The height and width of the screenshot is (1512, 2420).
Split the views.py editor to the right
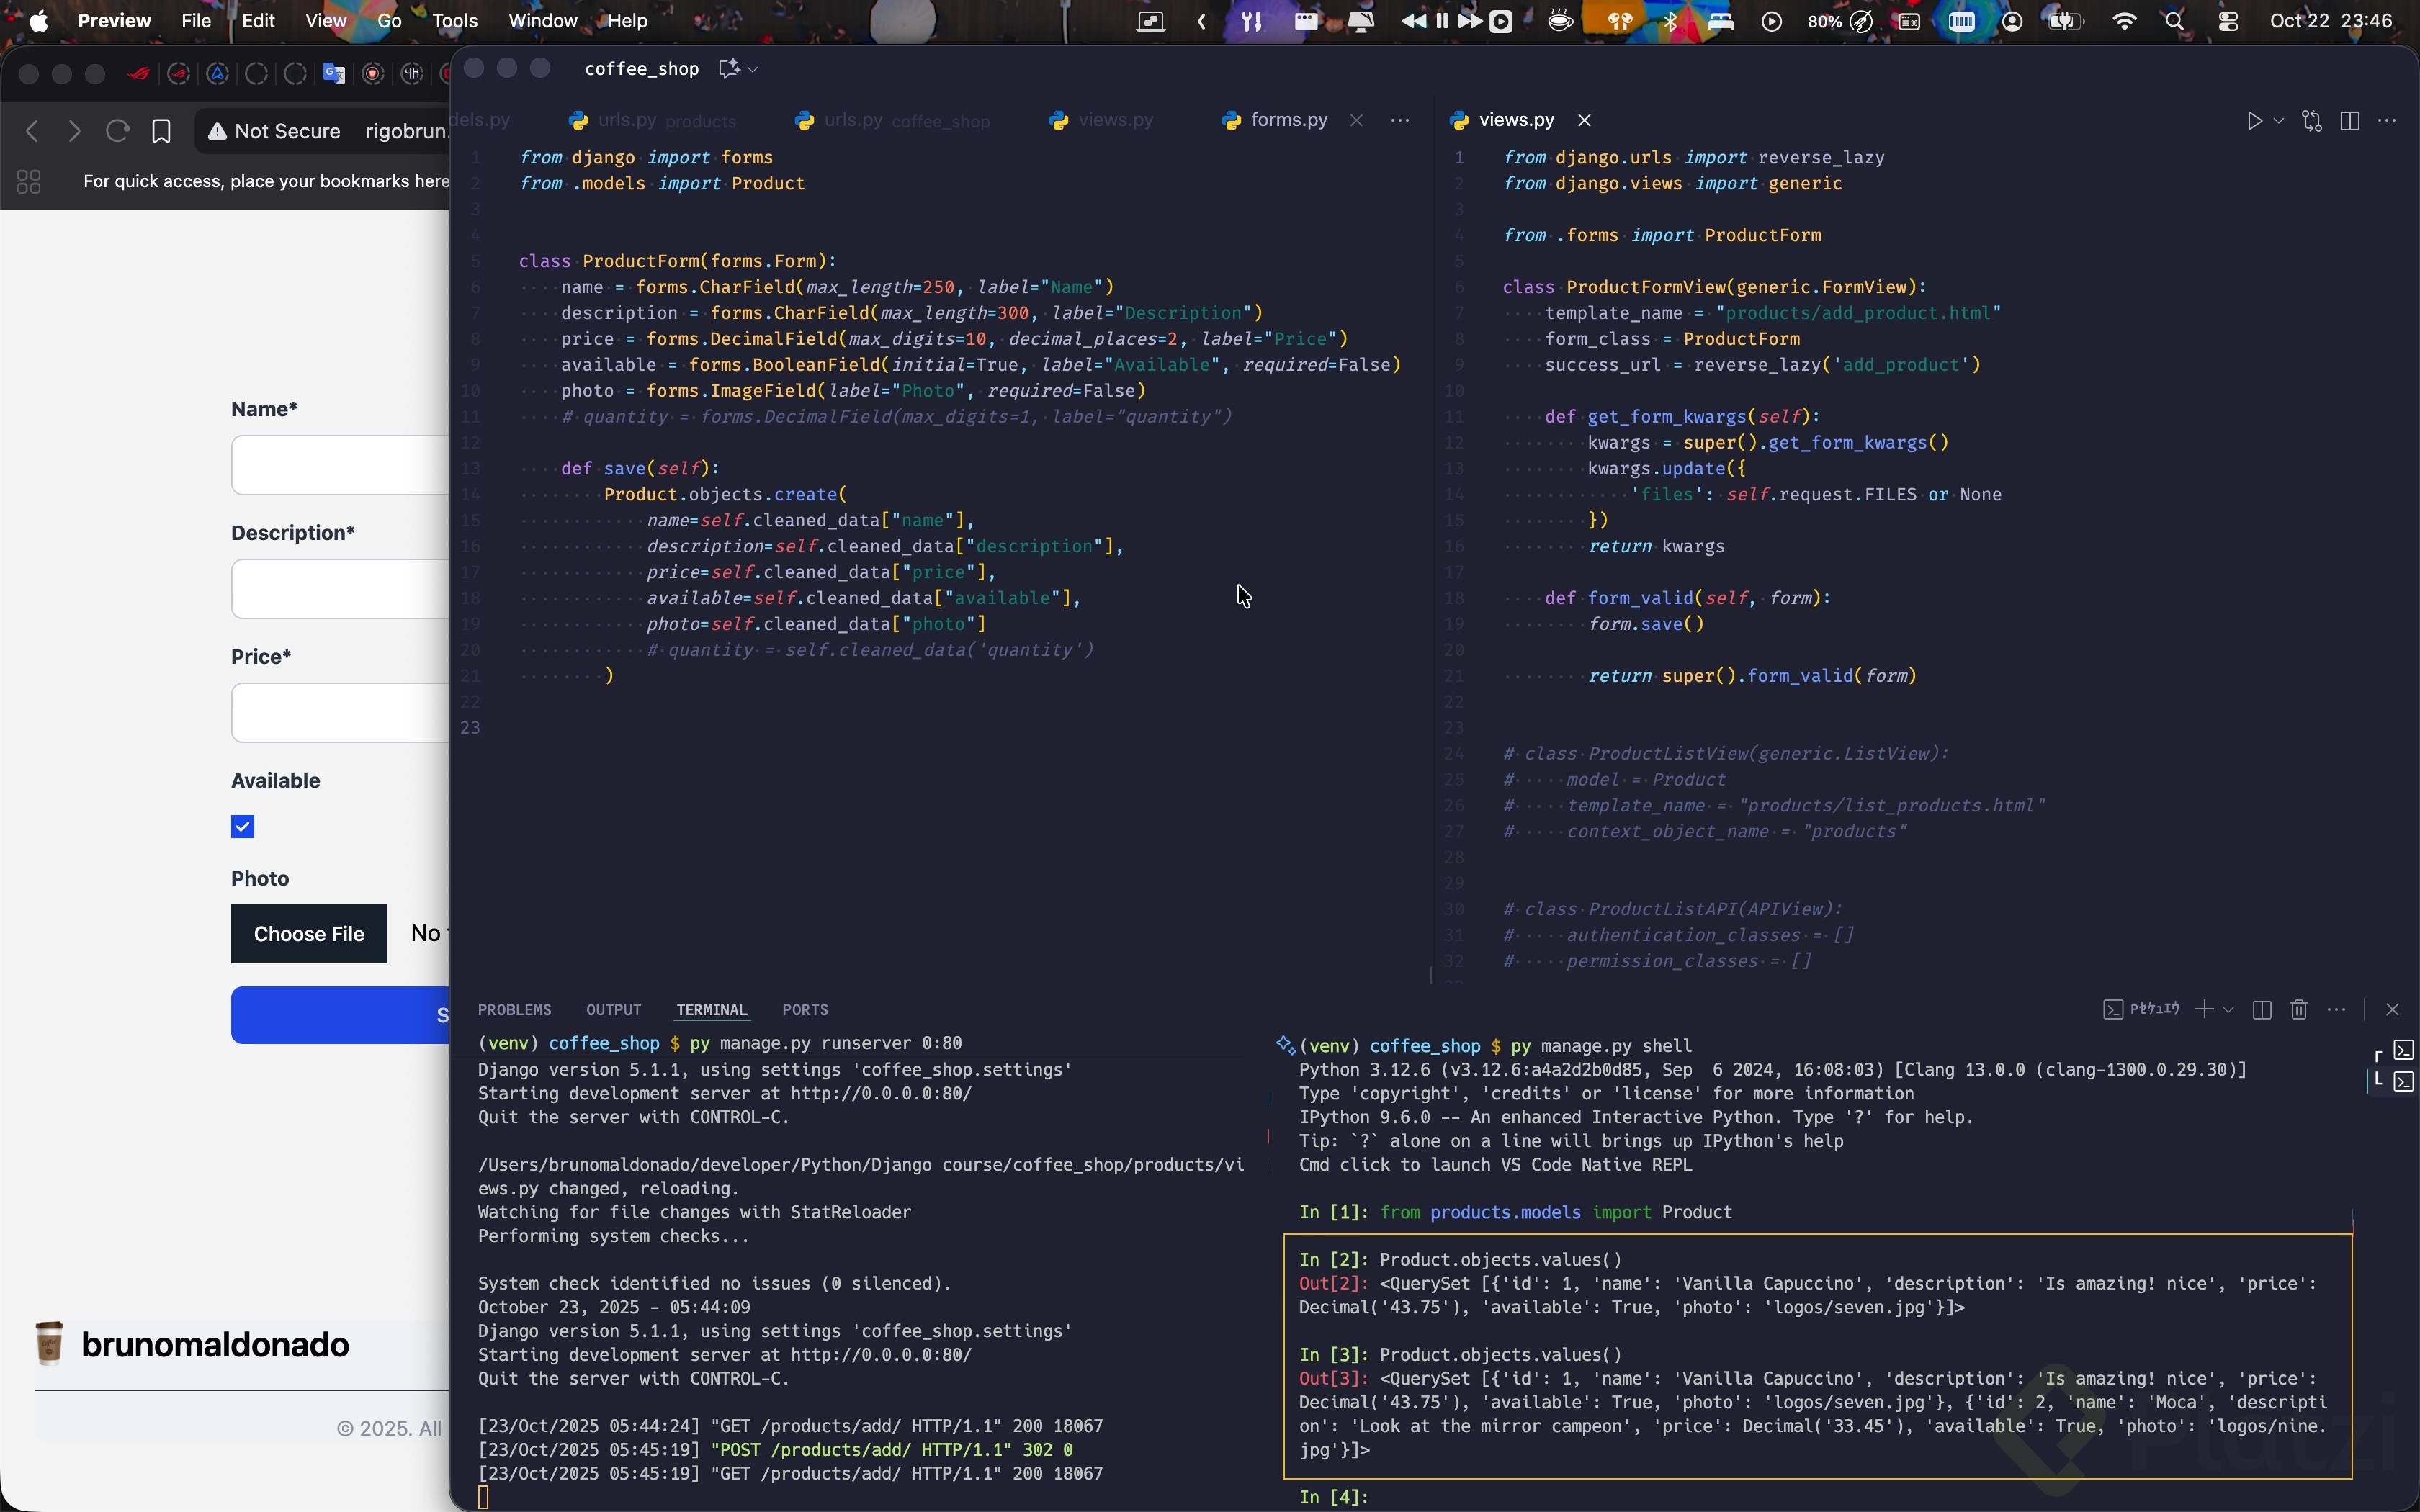coord(2350,121)
